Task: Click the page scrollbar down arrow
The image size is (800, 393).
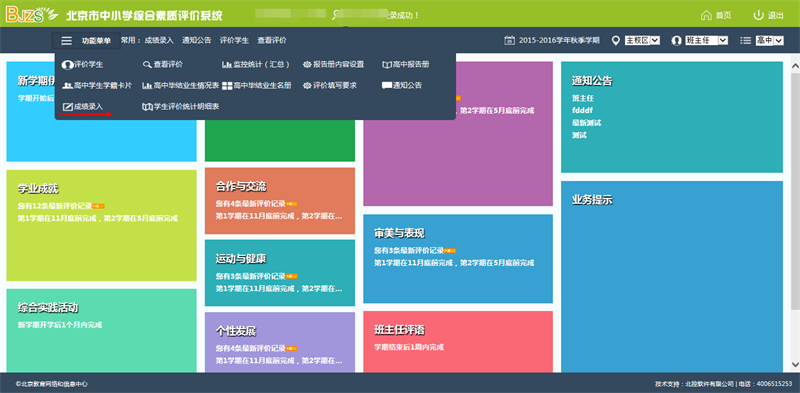Action: (795, 364)
